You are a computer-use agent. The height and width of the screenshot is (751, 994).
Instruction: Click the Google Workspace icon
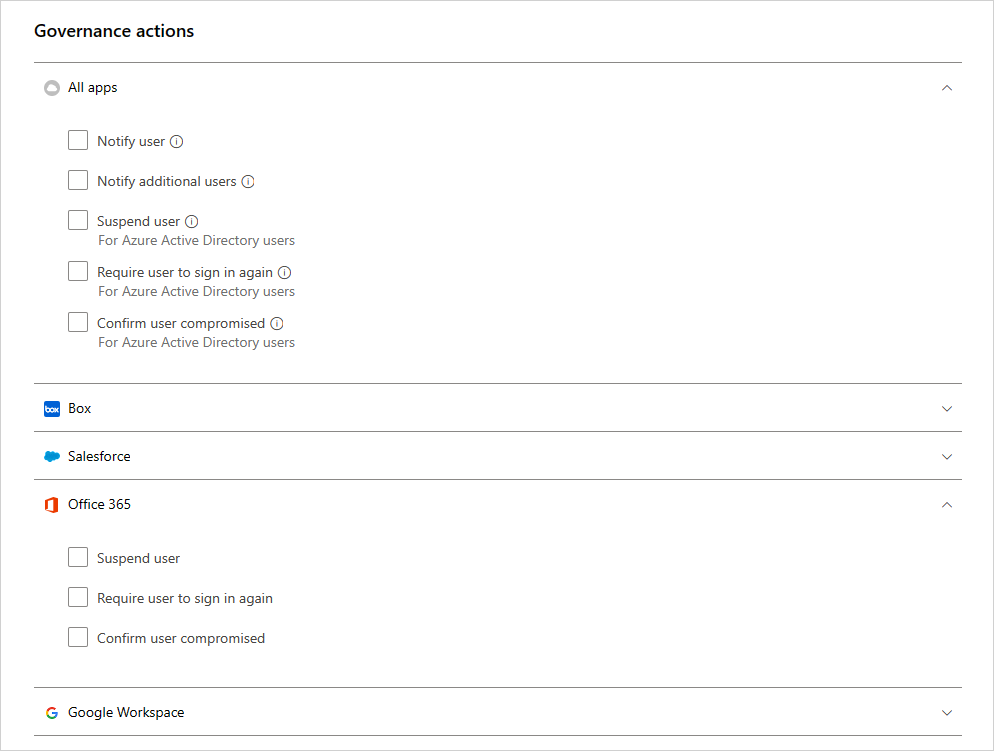[x=51, y=712]
